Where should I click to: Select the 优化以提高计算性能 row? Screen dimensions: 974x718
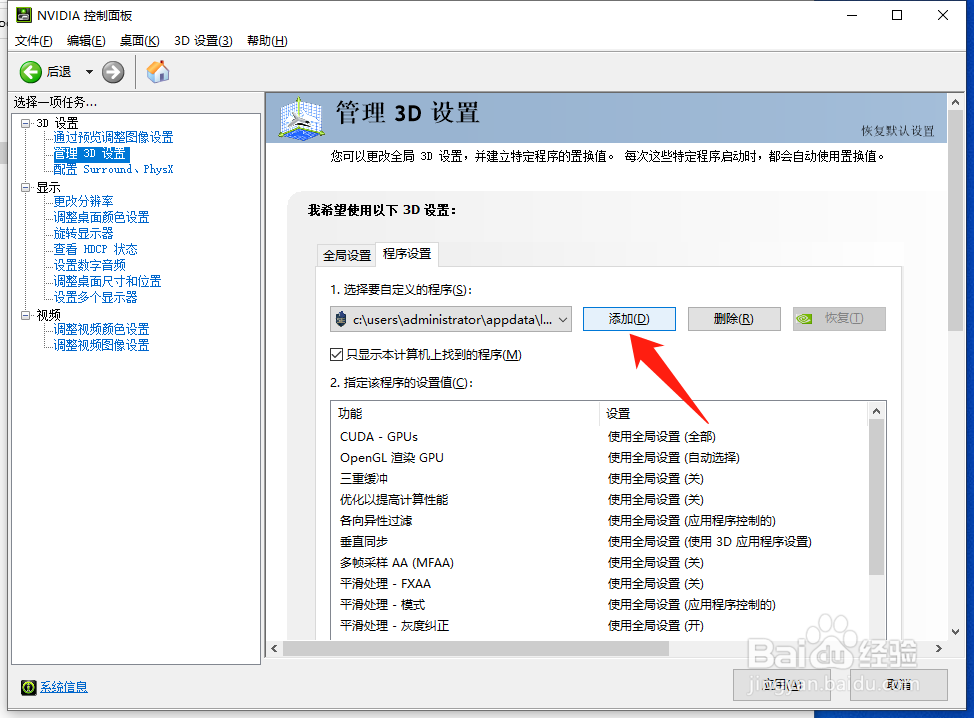[x=599, y=500]
